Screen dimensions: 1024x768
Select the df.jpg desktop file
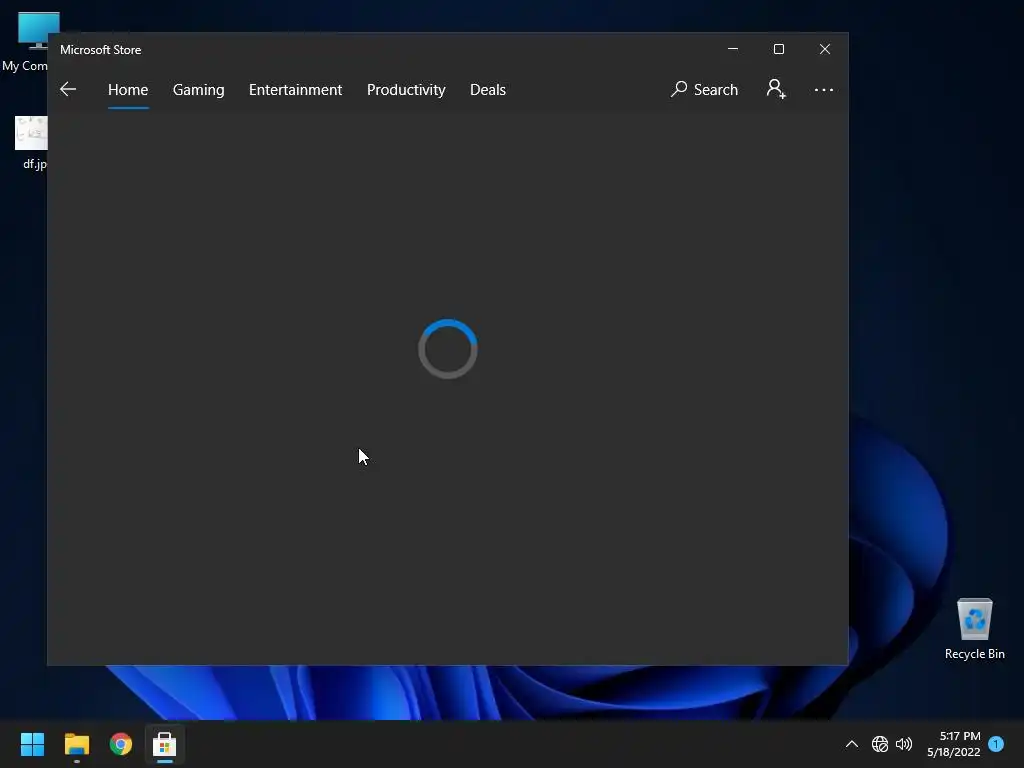[31, 143]
